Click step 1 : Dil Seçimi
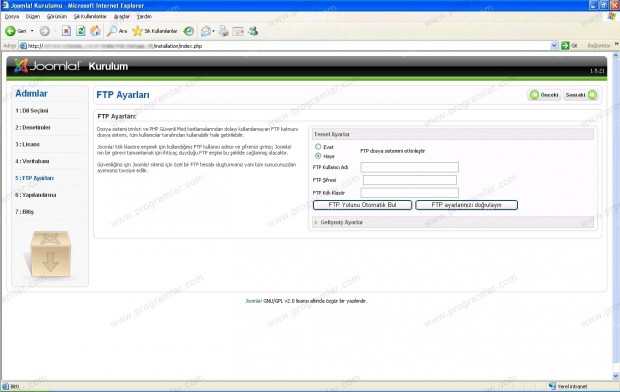The height and width of the screenshot is (392, 620). pyautogui.click(x=32, y=111)
